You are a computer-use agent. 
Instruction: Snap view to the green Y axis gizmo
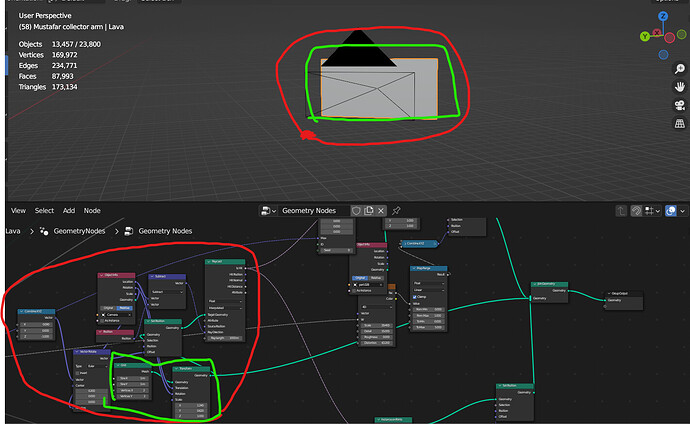point(645,37)
